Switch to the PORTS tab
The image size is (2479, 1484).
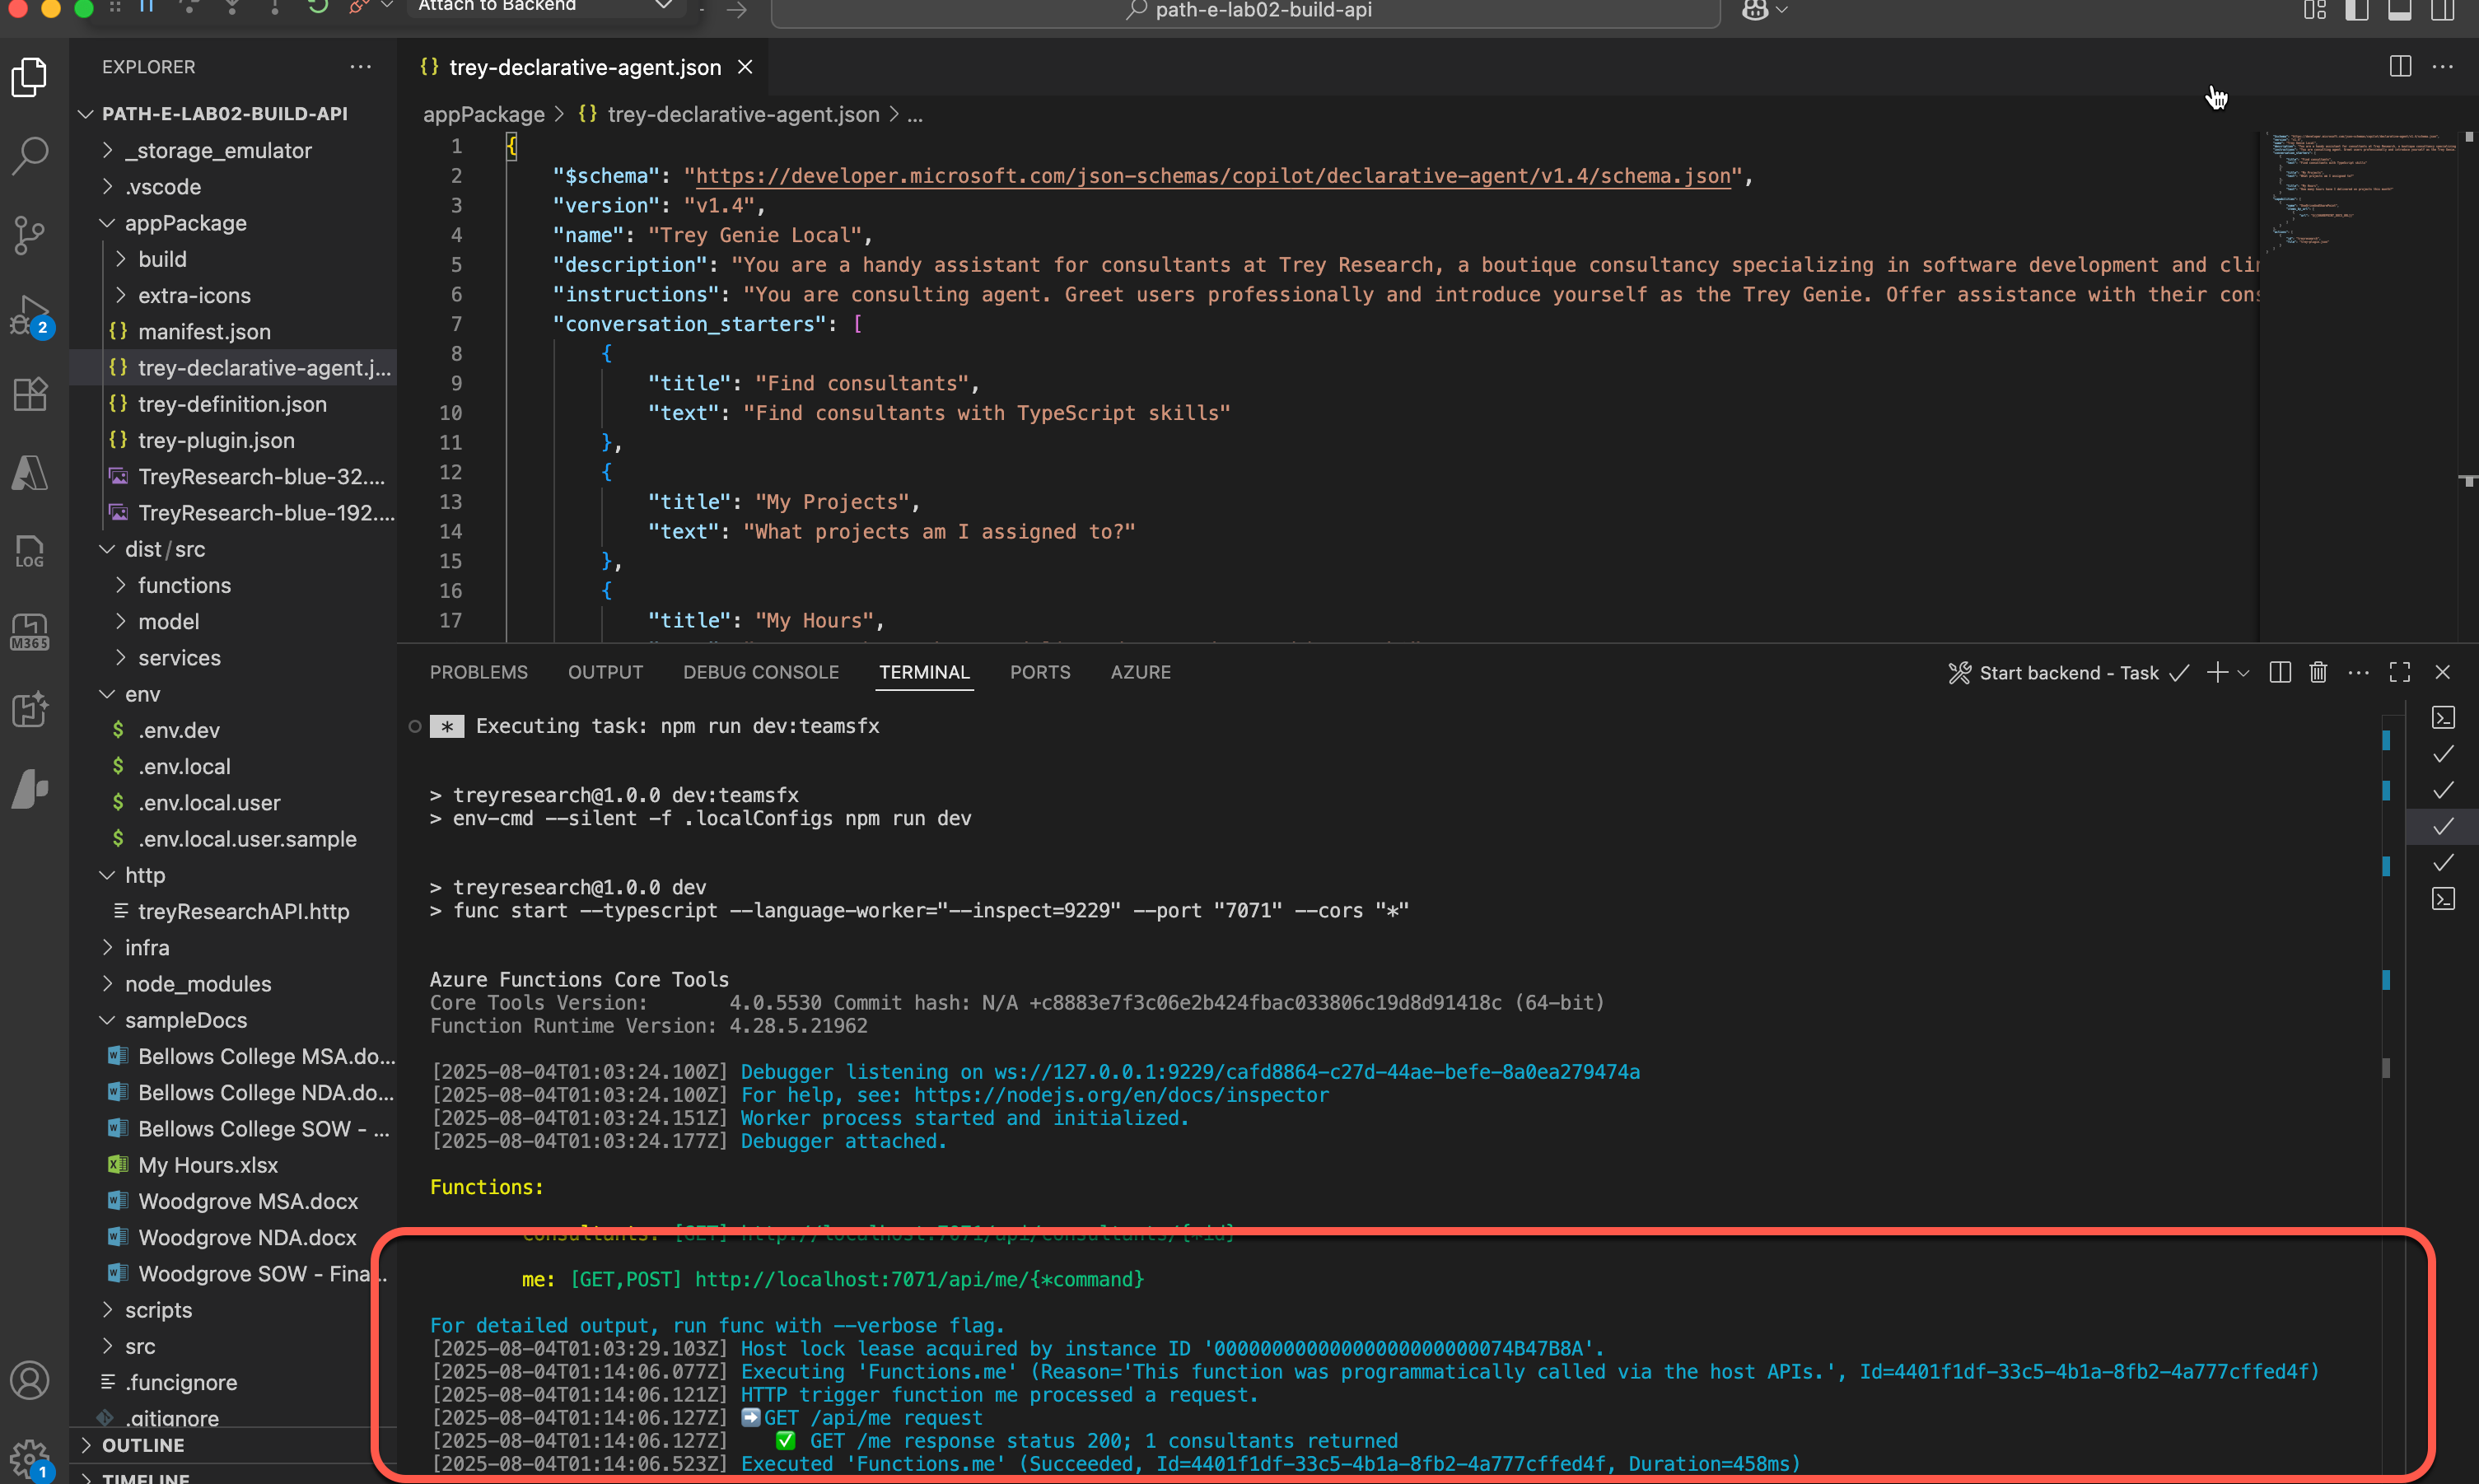[x=1040, y=672]
